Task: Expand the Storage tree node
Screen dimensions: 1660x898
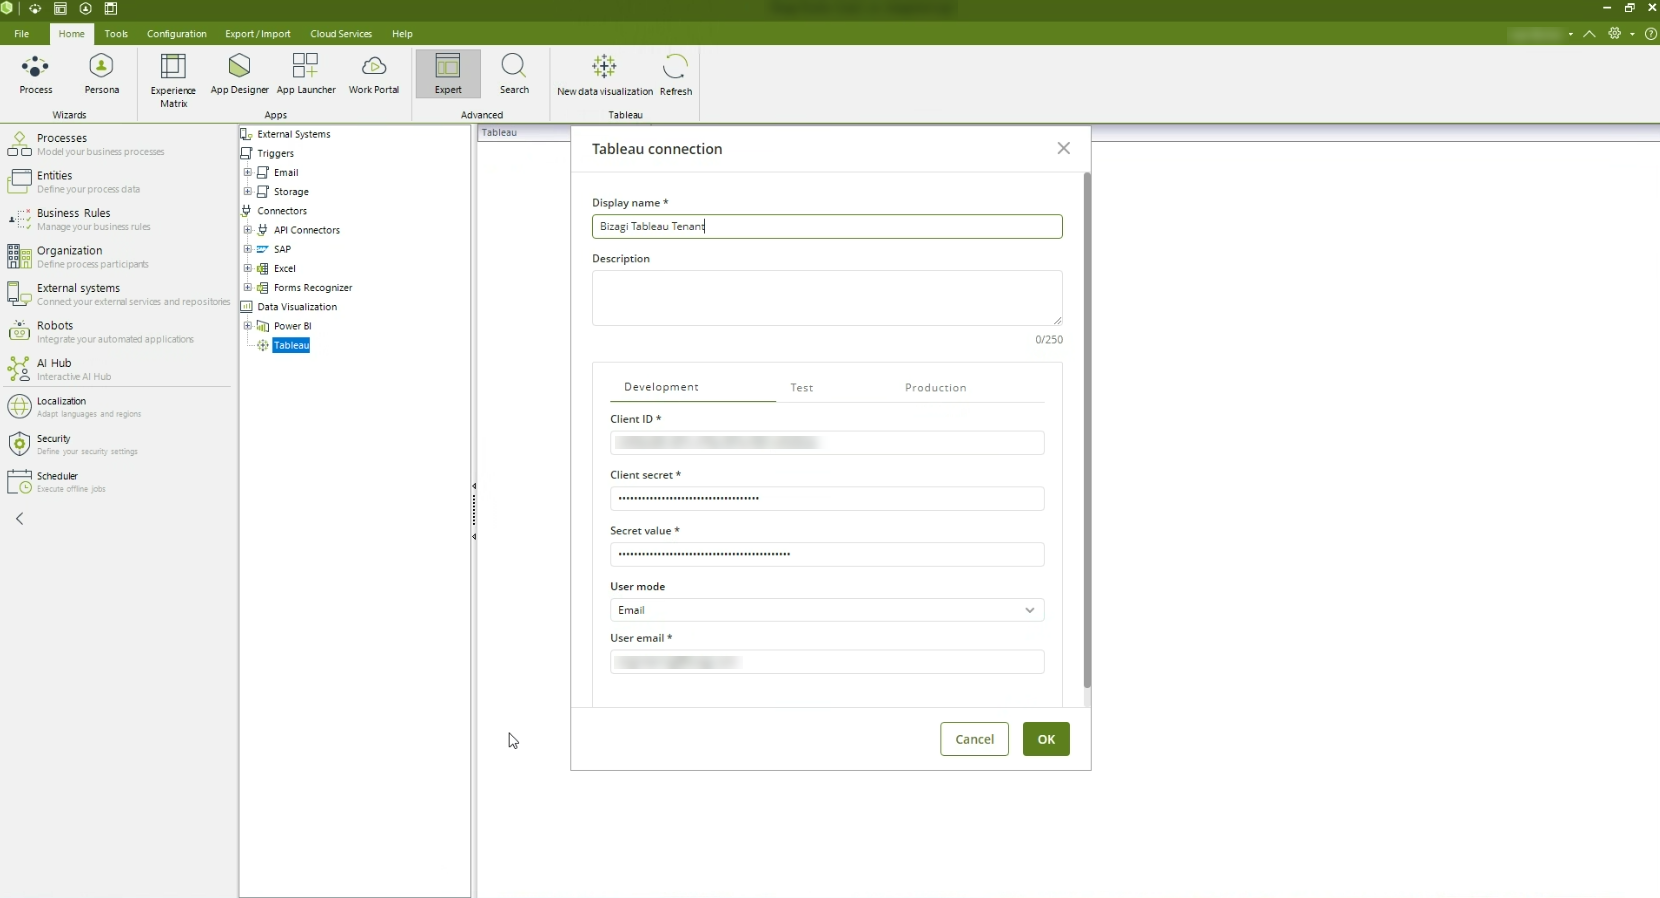Action: click(248, 191)
